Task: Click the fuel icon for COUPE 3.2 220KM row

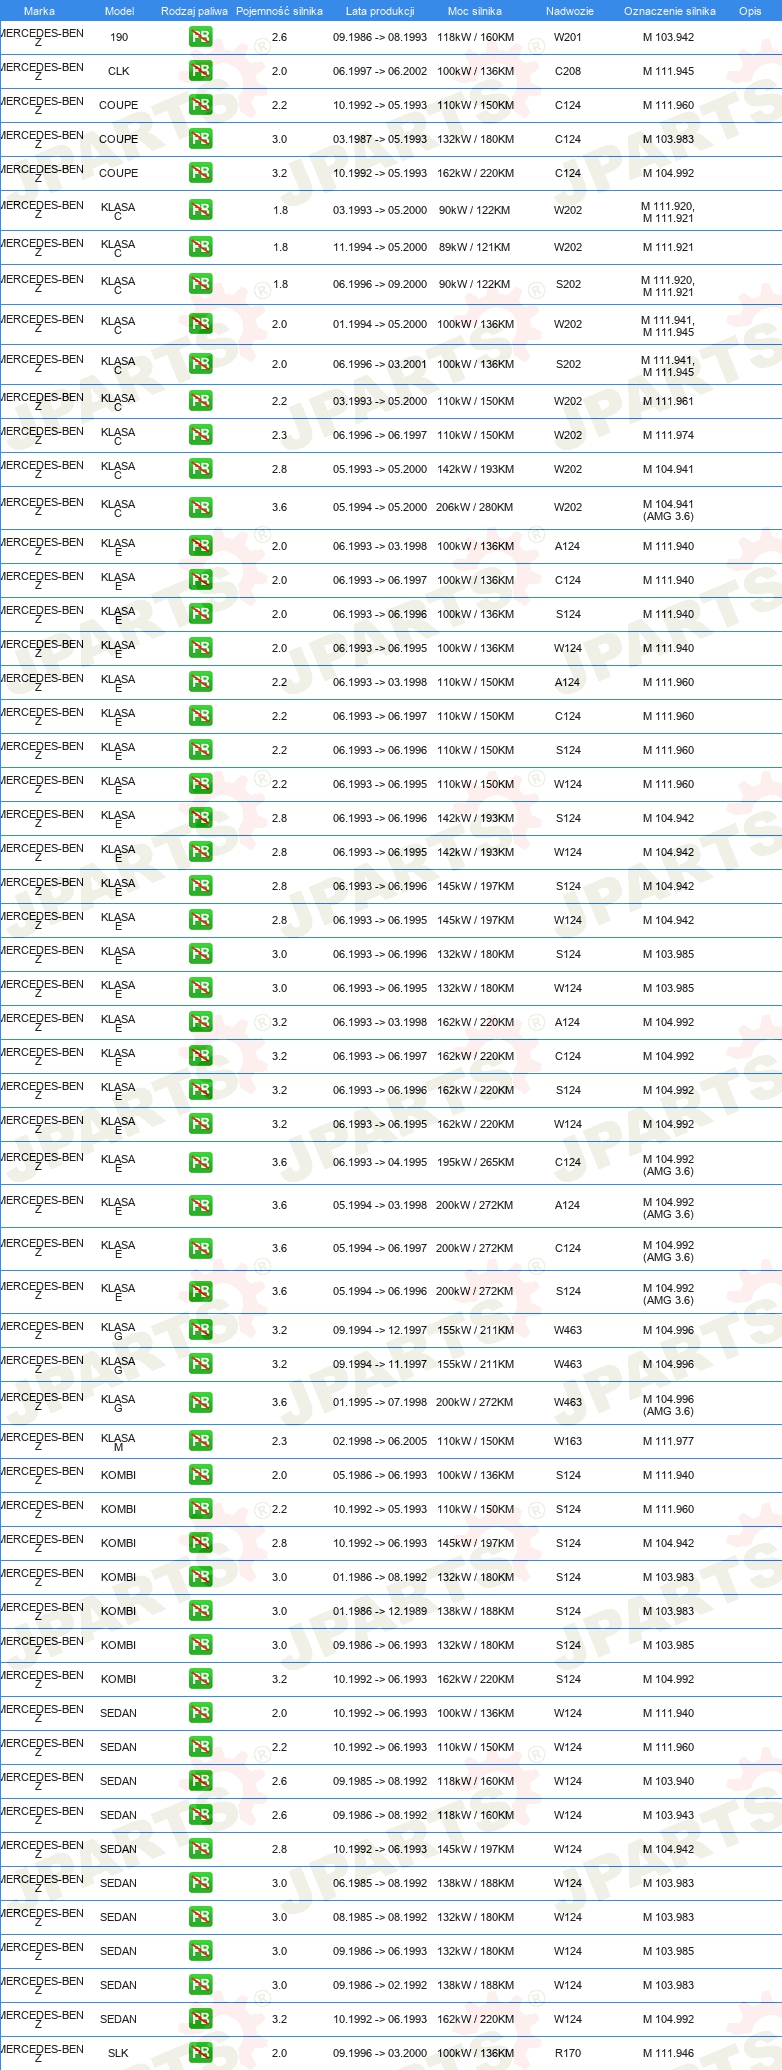Action: 200,173
